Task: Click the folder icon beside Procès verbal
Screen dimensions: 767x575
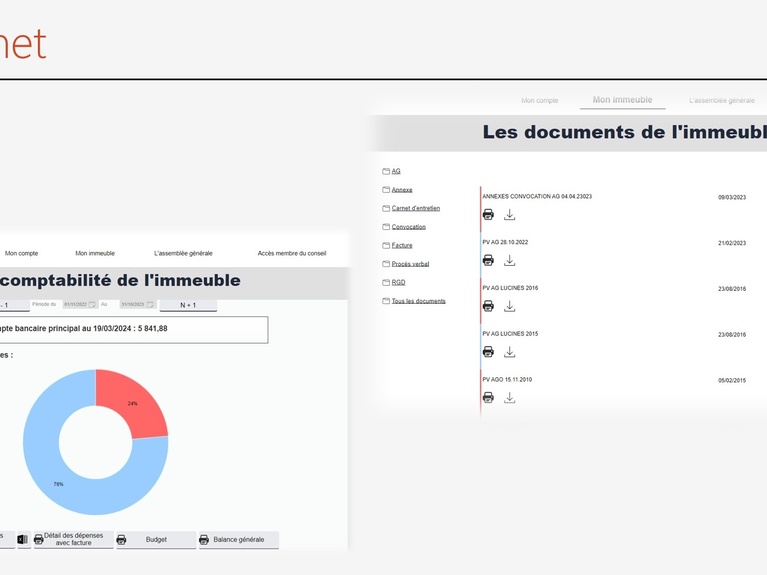Action: 386,264
